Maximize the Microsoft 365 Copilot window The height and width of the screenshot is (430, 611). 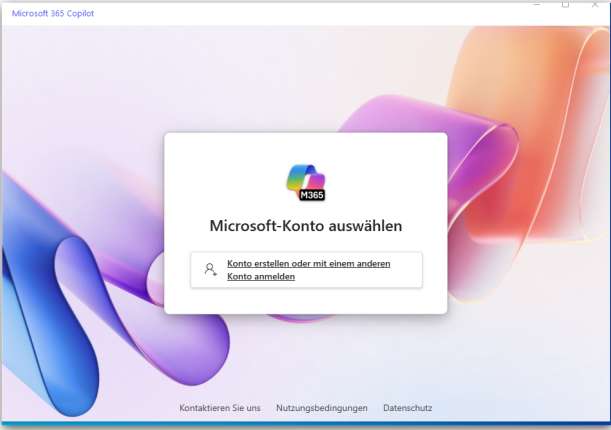pos(565,4)
